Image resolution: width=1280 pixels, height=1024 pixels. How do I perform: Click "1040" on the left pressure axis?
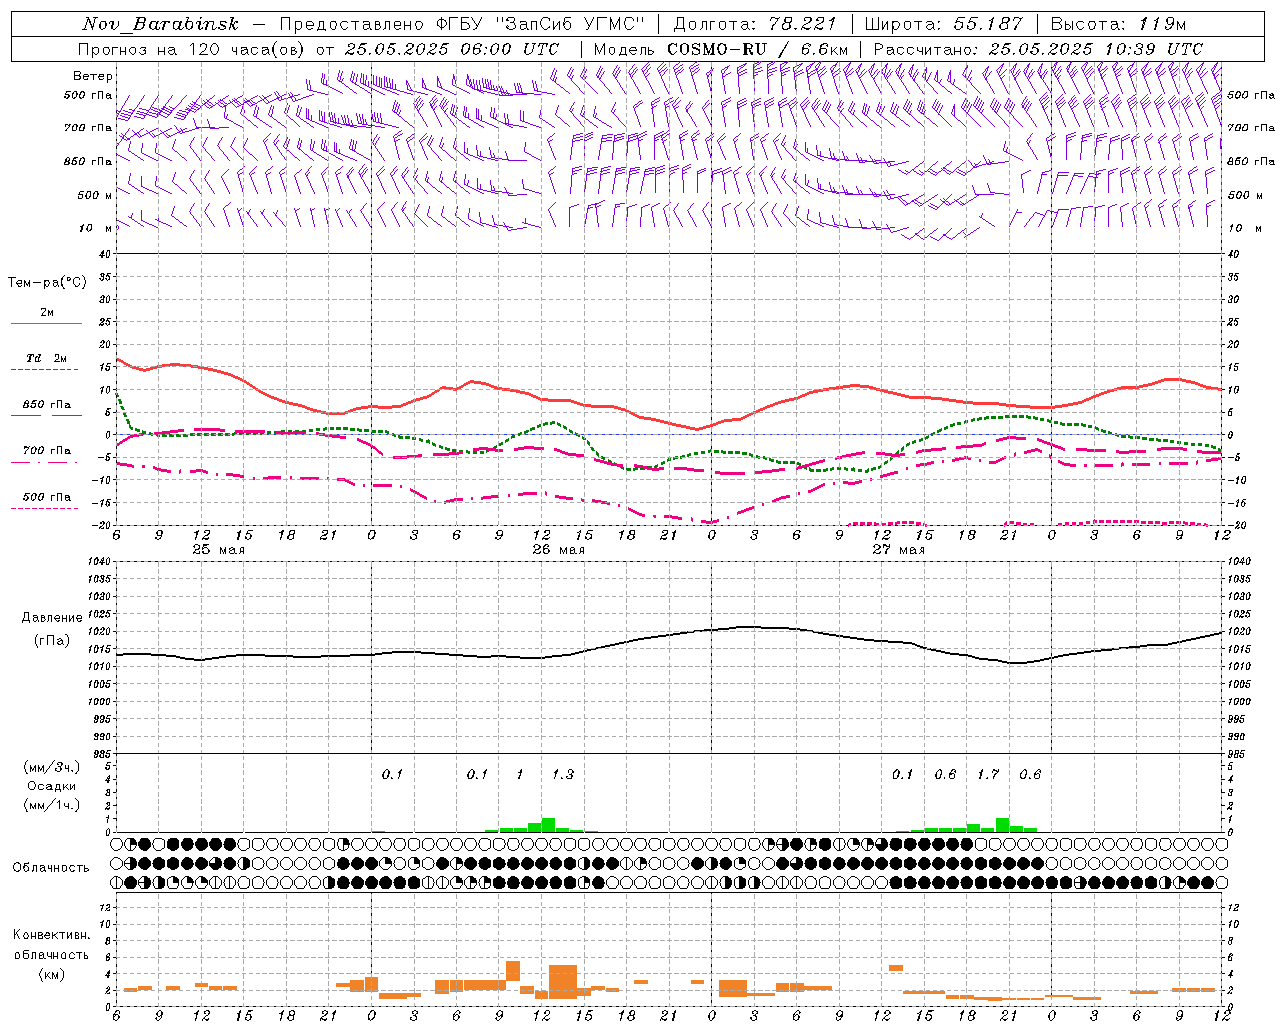[97, 562]
